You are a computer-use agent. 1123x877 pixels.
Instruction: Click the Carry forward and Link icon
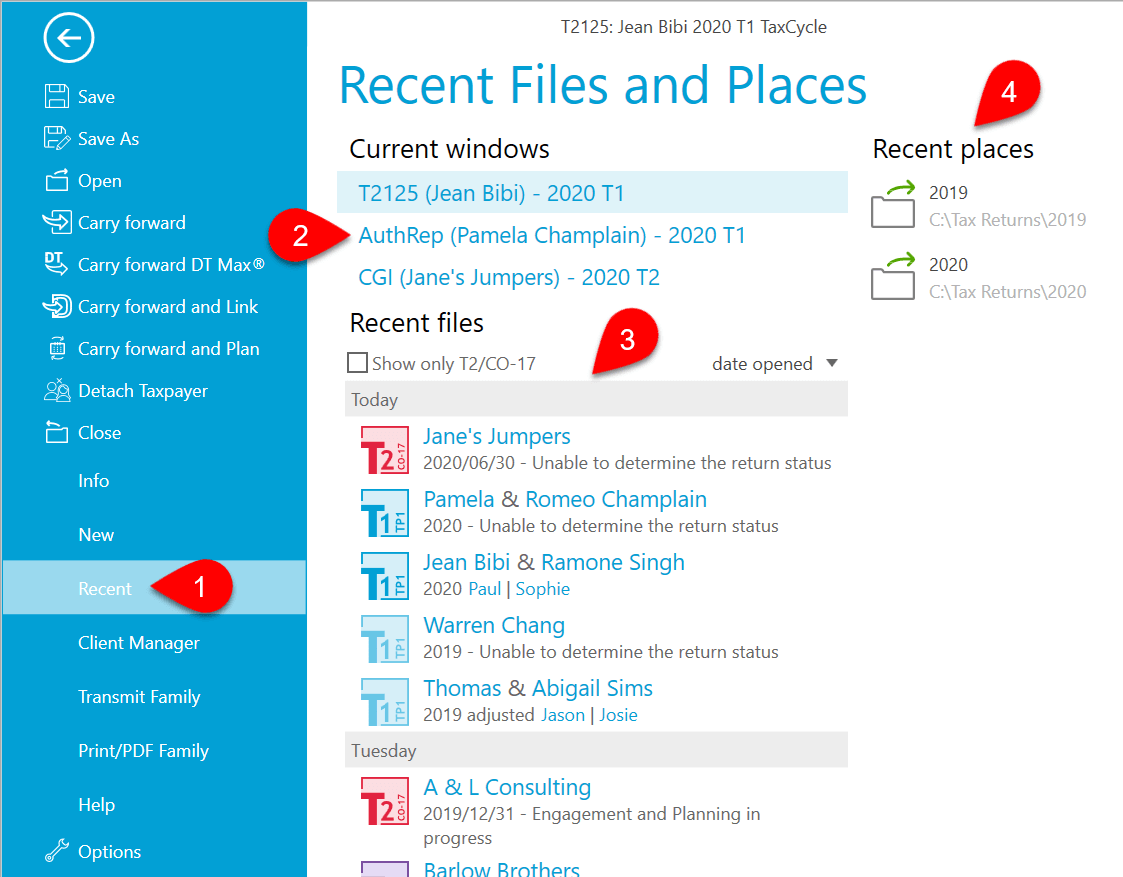tap(57, 306)
